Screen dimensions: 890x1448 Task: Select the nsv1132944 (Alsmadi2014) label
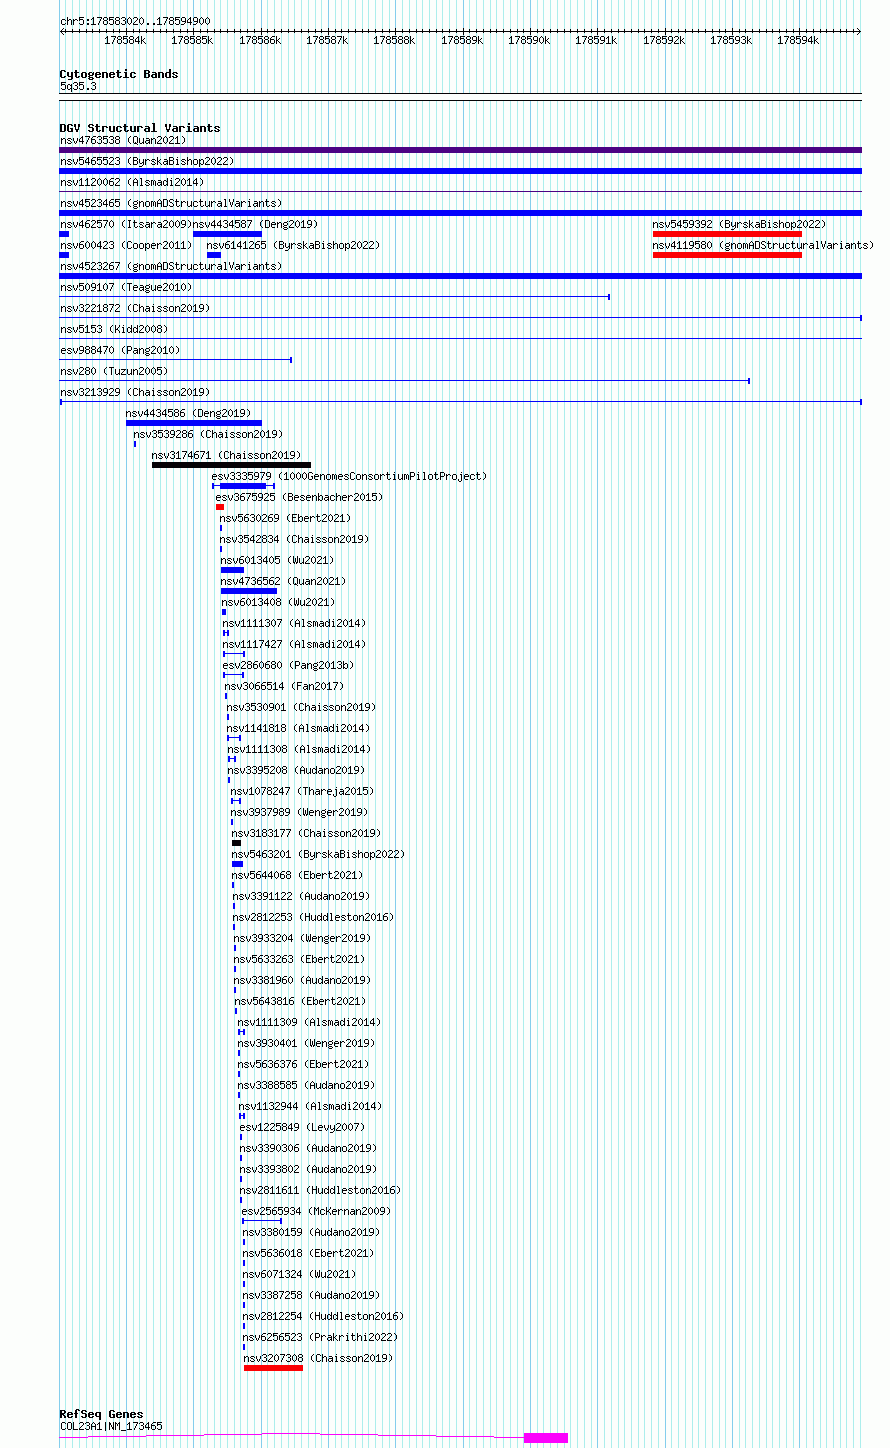(310, 1106)
